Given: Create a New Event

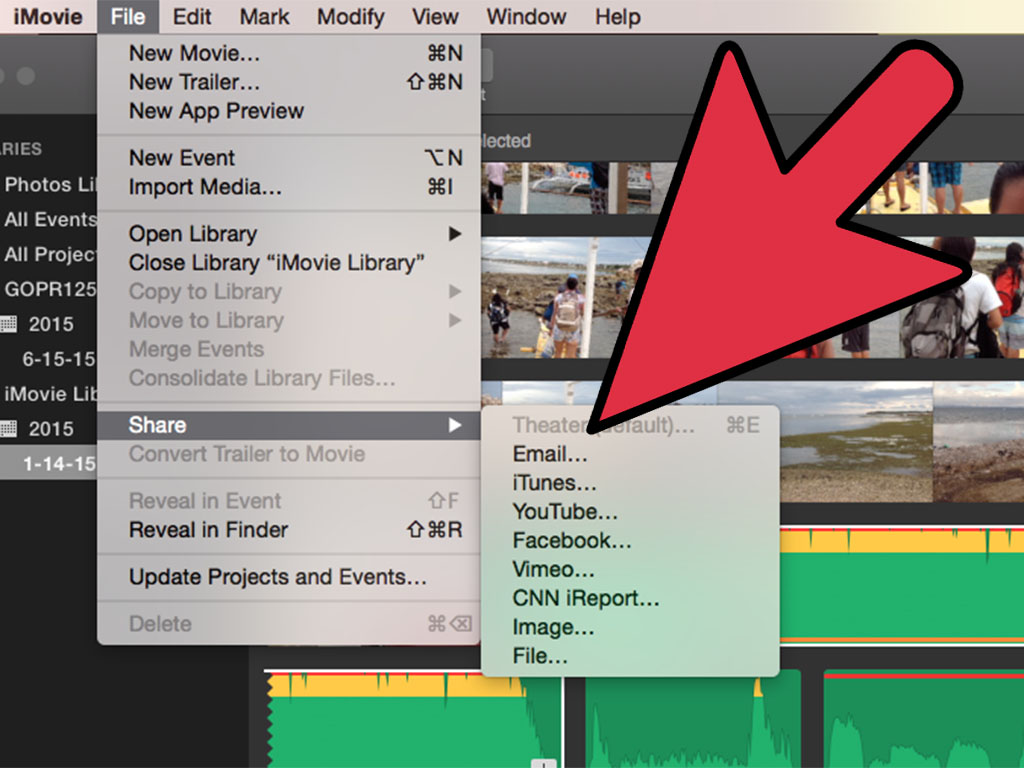Looking at the screenshot, I should [x=289, y=157].
